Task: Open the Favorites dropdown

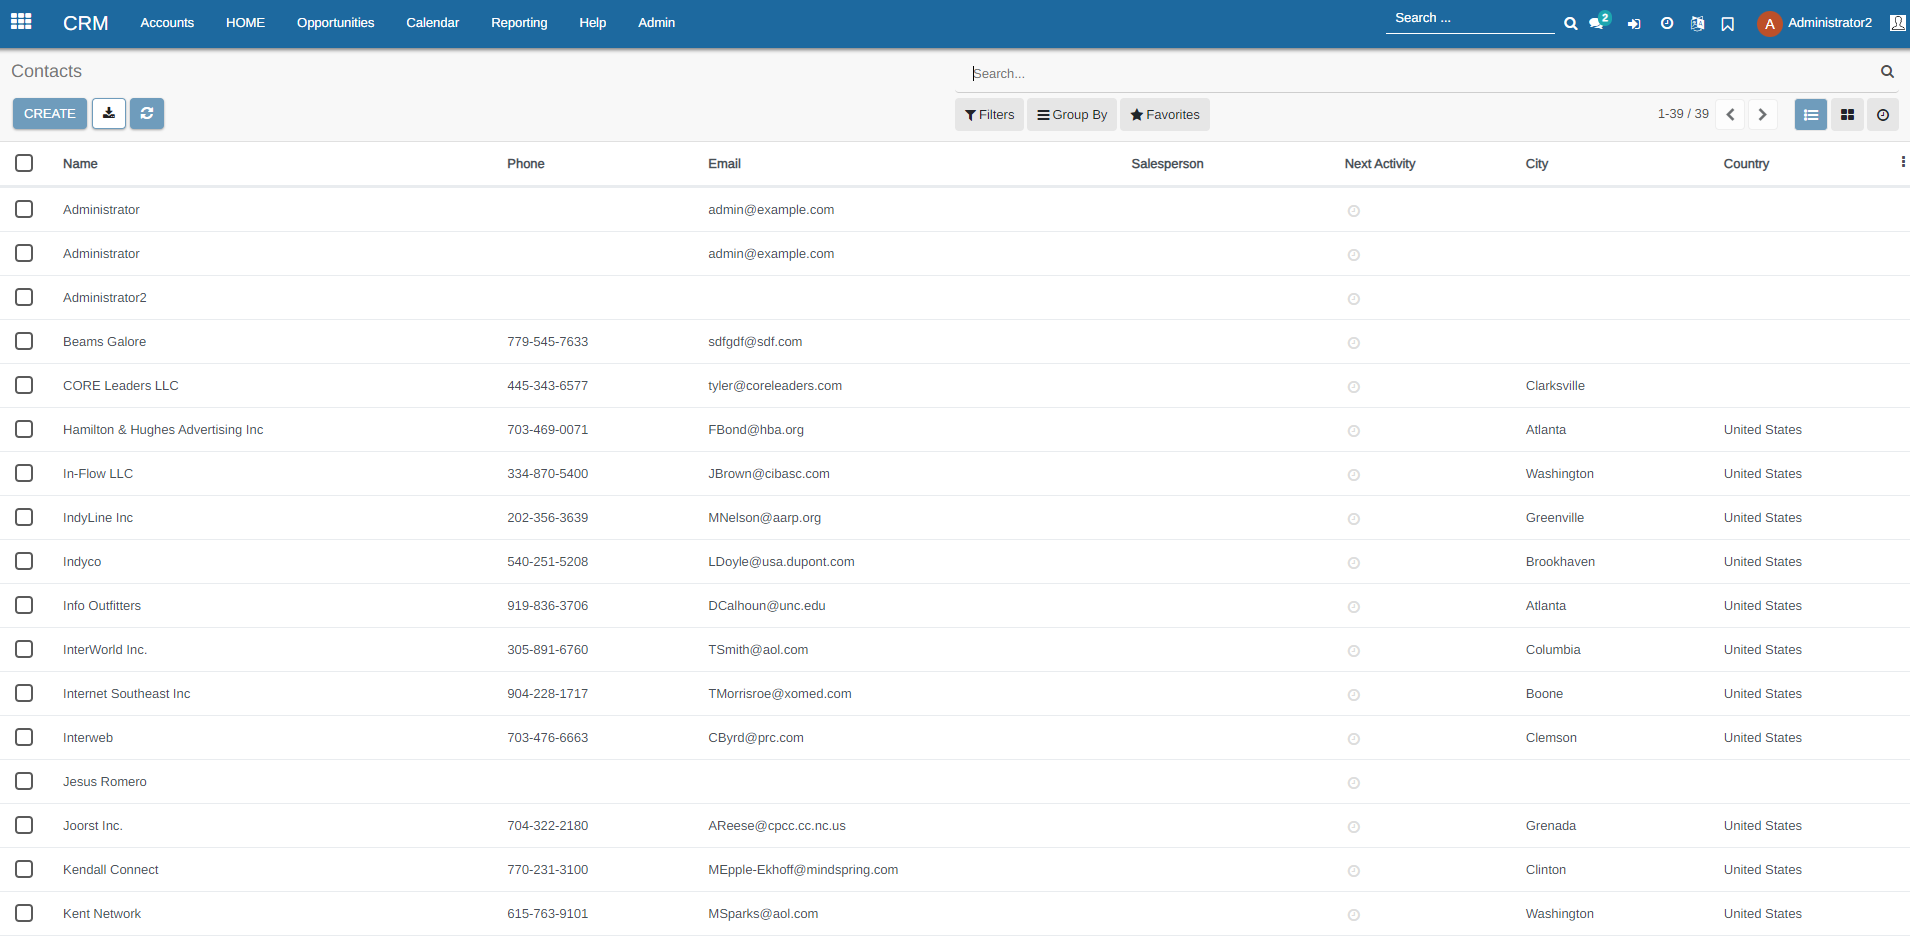Action: coord(1165,115)
